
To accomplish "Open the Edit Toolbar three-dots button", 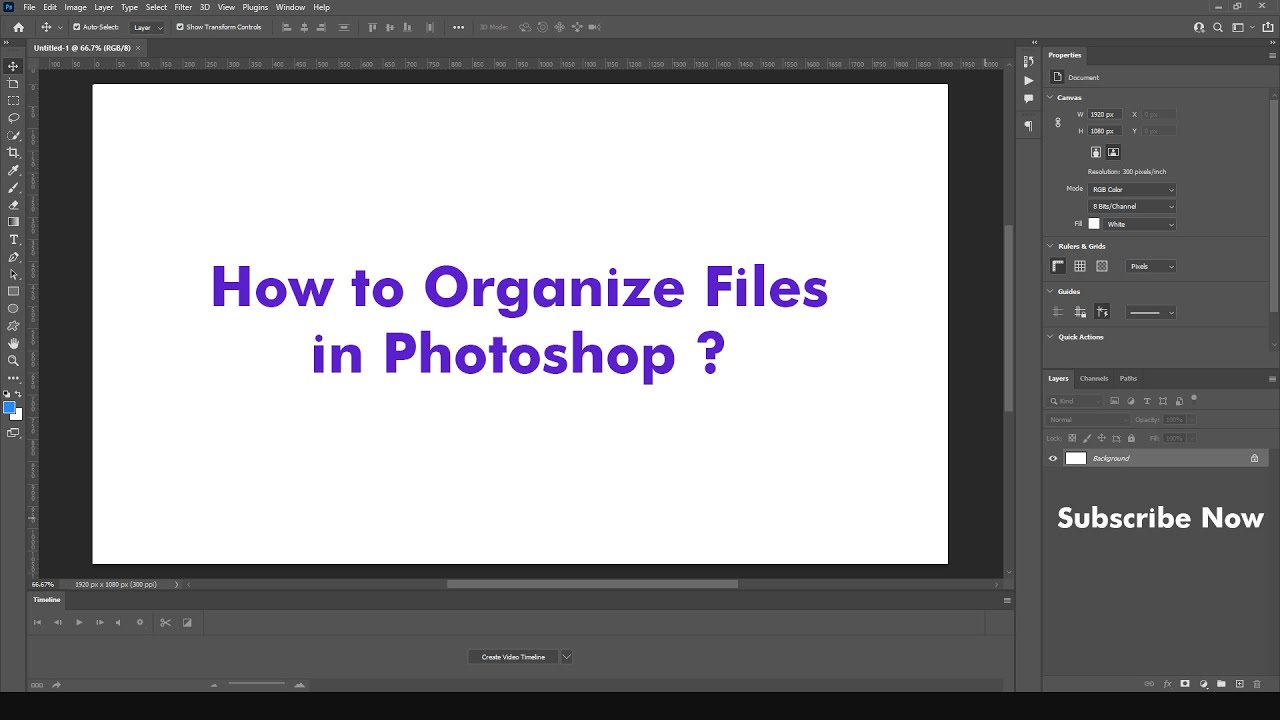I will click(13, 378).
